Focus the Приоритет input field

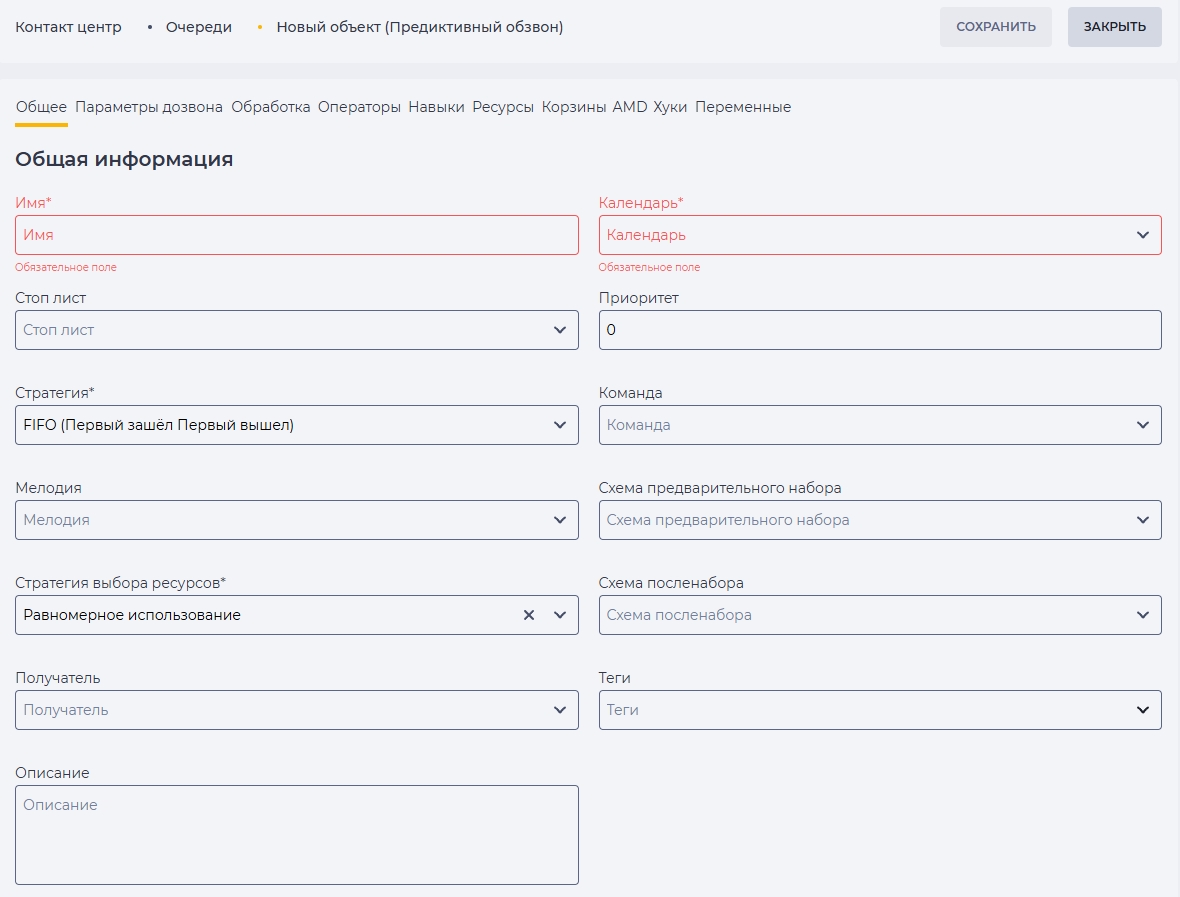(x=880, y=330)
